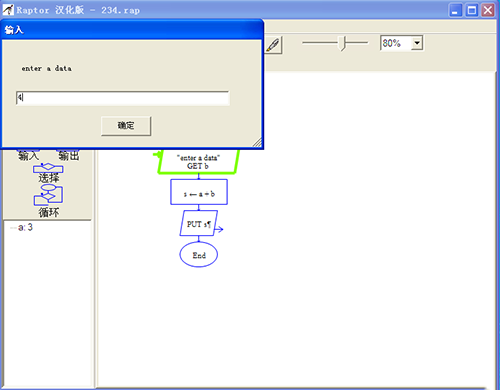This screenshot has width=500, height=390.
Task: Click variable a: 3 in watch panel
Action: point(25,227)
